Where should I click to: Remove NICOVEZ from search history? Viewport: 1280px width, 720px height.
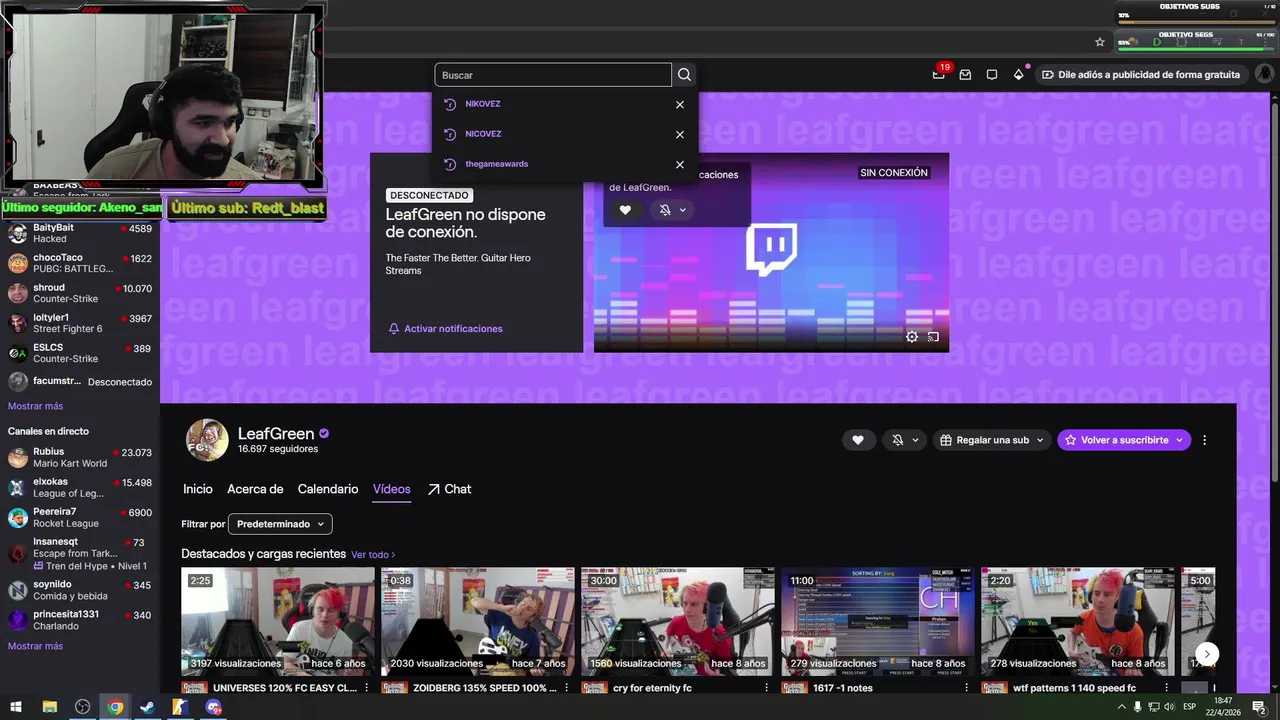click(x=680, y=134)
